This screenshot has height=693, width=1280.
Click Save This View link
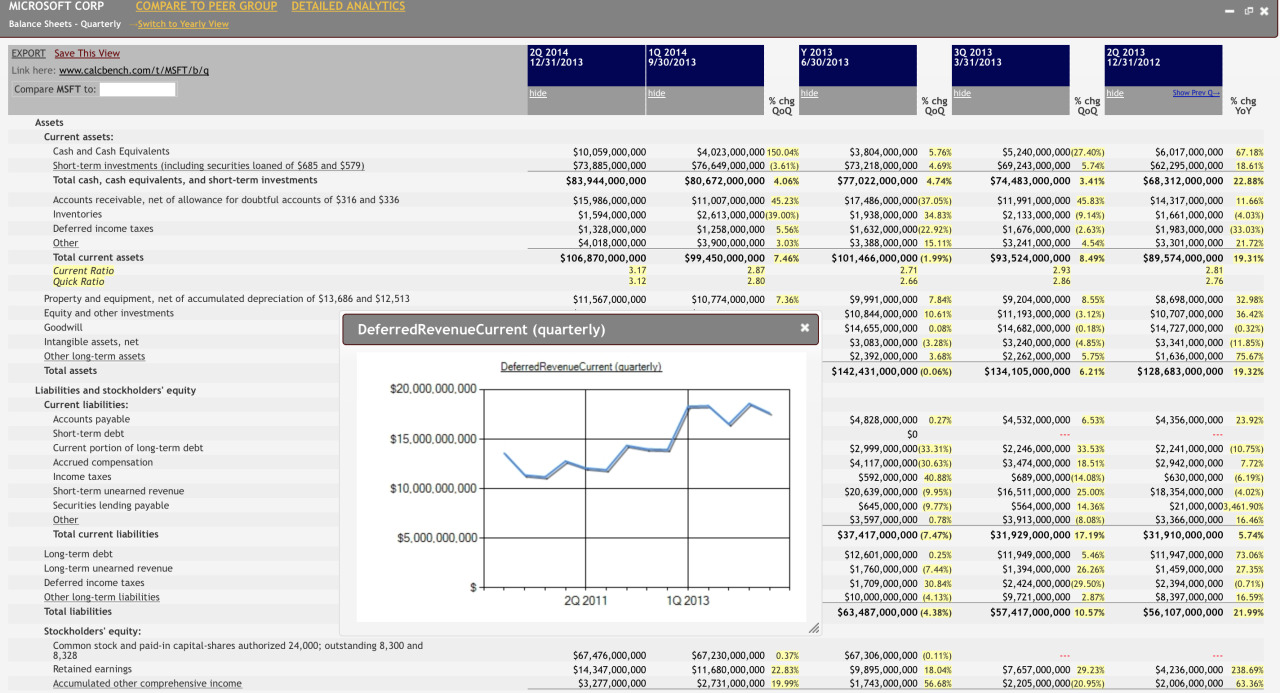pyautogui.click(x=87, y=54)
